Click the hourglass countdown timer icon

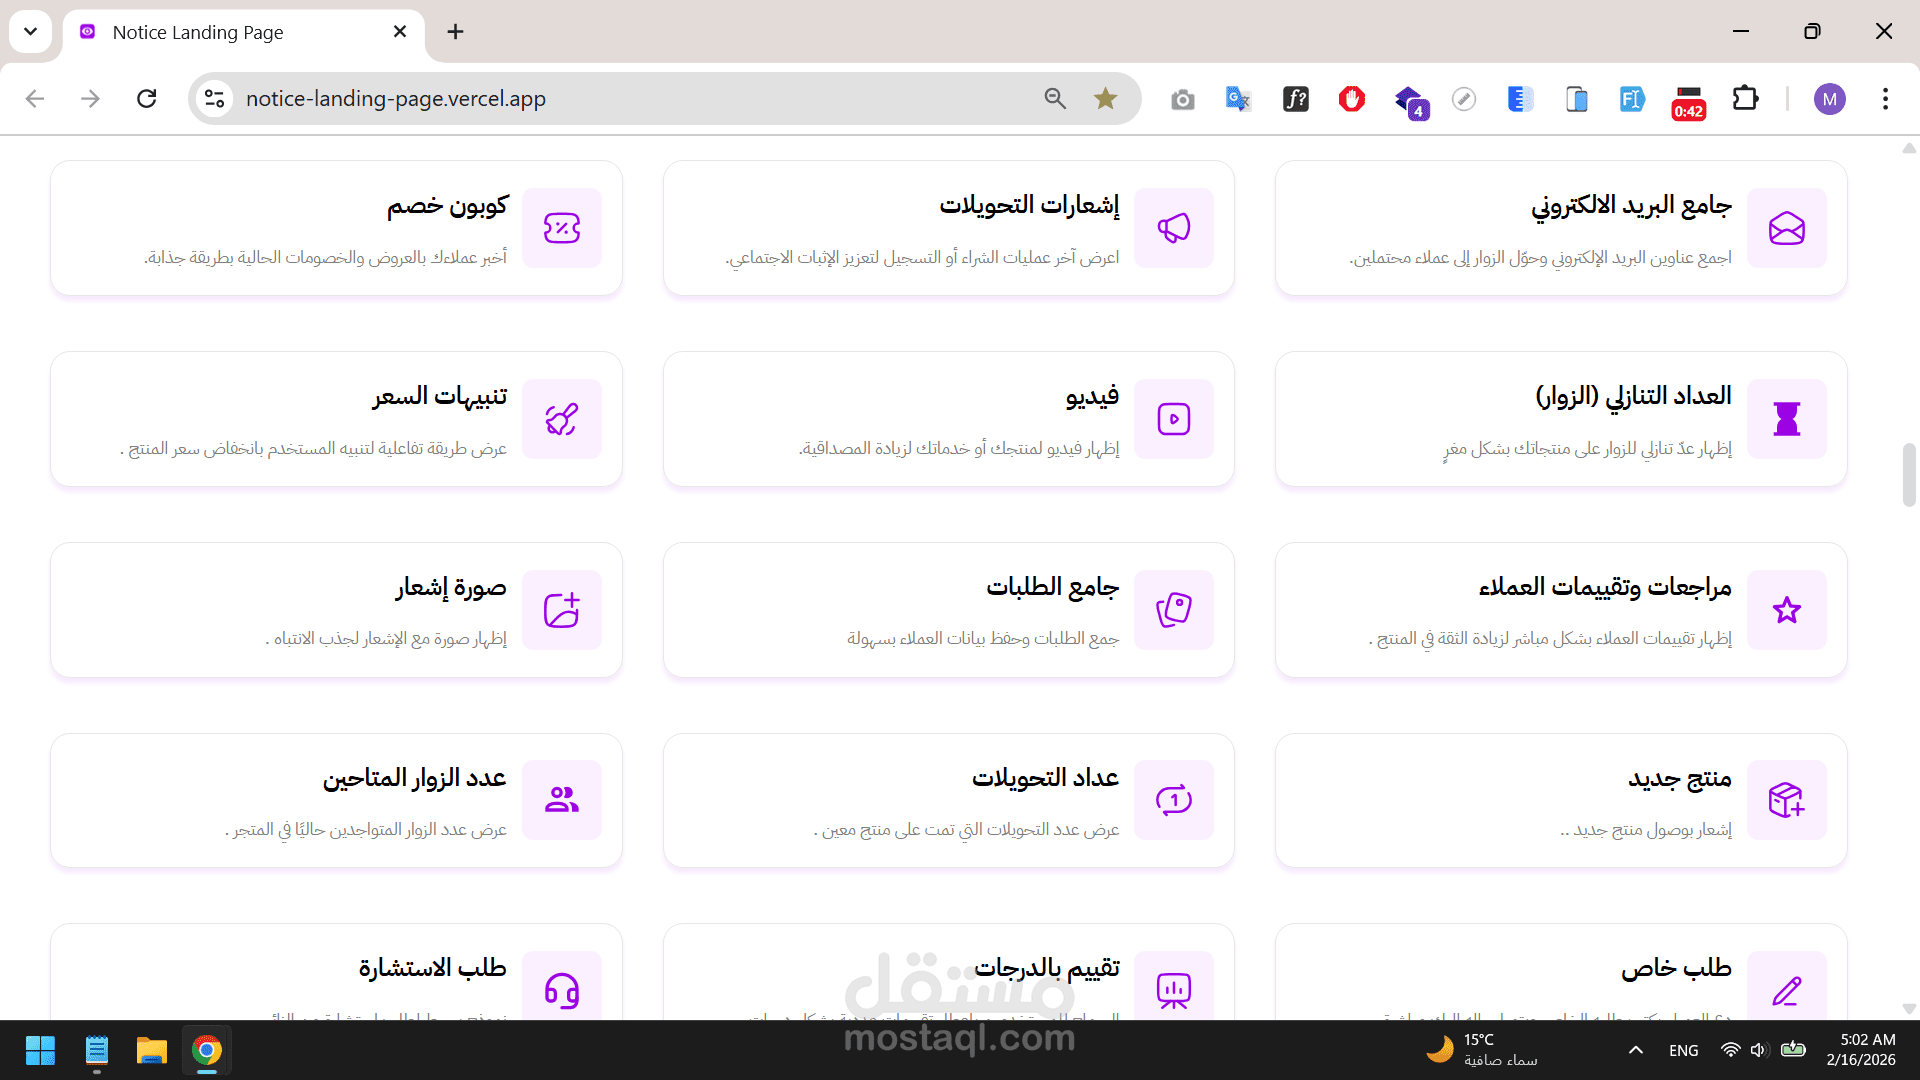[1786, 419]
